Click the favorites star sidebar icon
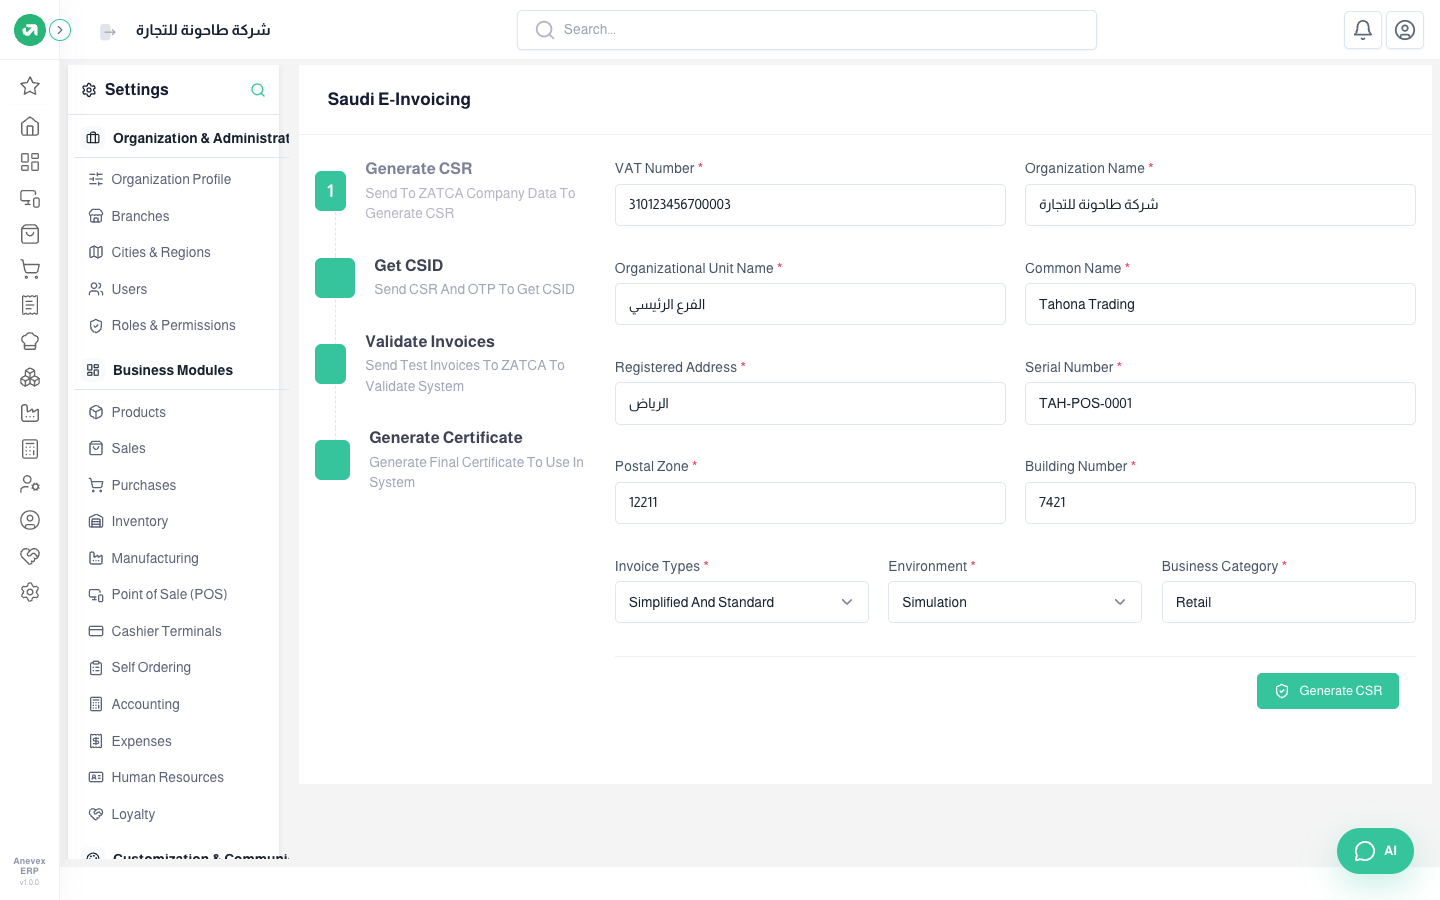The width and height of the screenshot is (1440, 900). (x=30, y=86)
